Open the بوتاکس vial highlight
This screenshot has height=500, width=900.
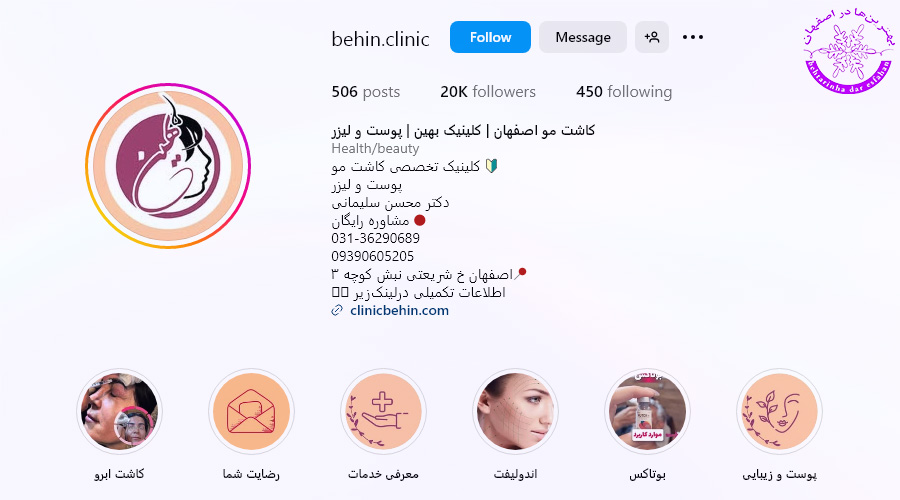click(647, 412)
